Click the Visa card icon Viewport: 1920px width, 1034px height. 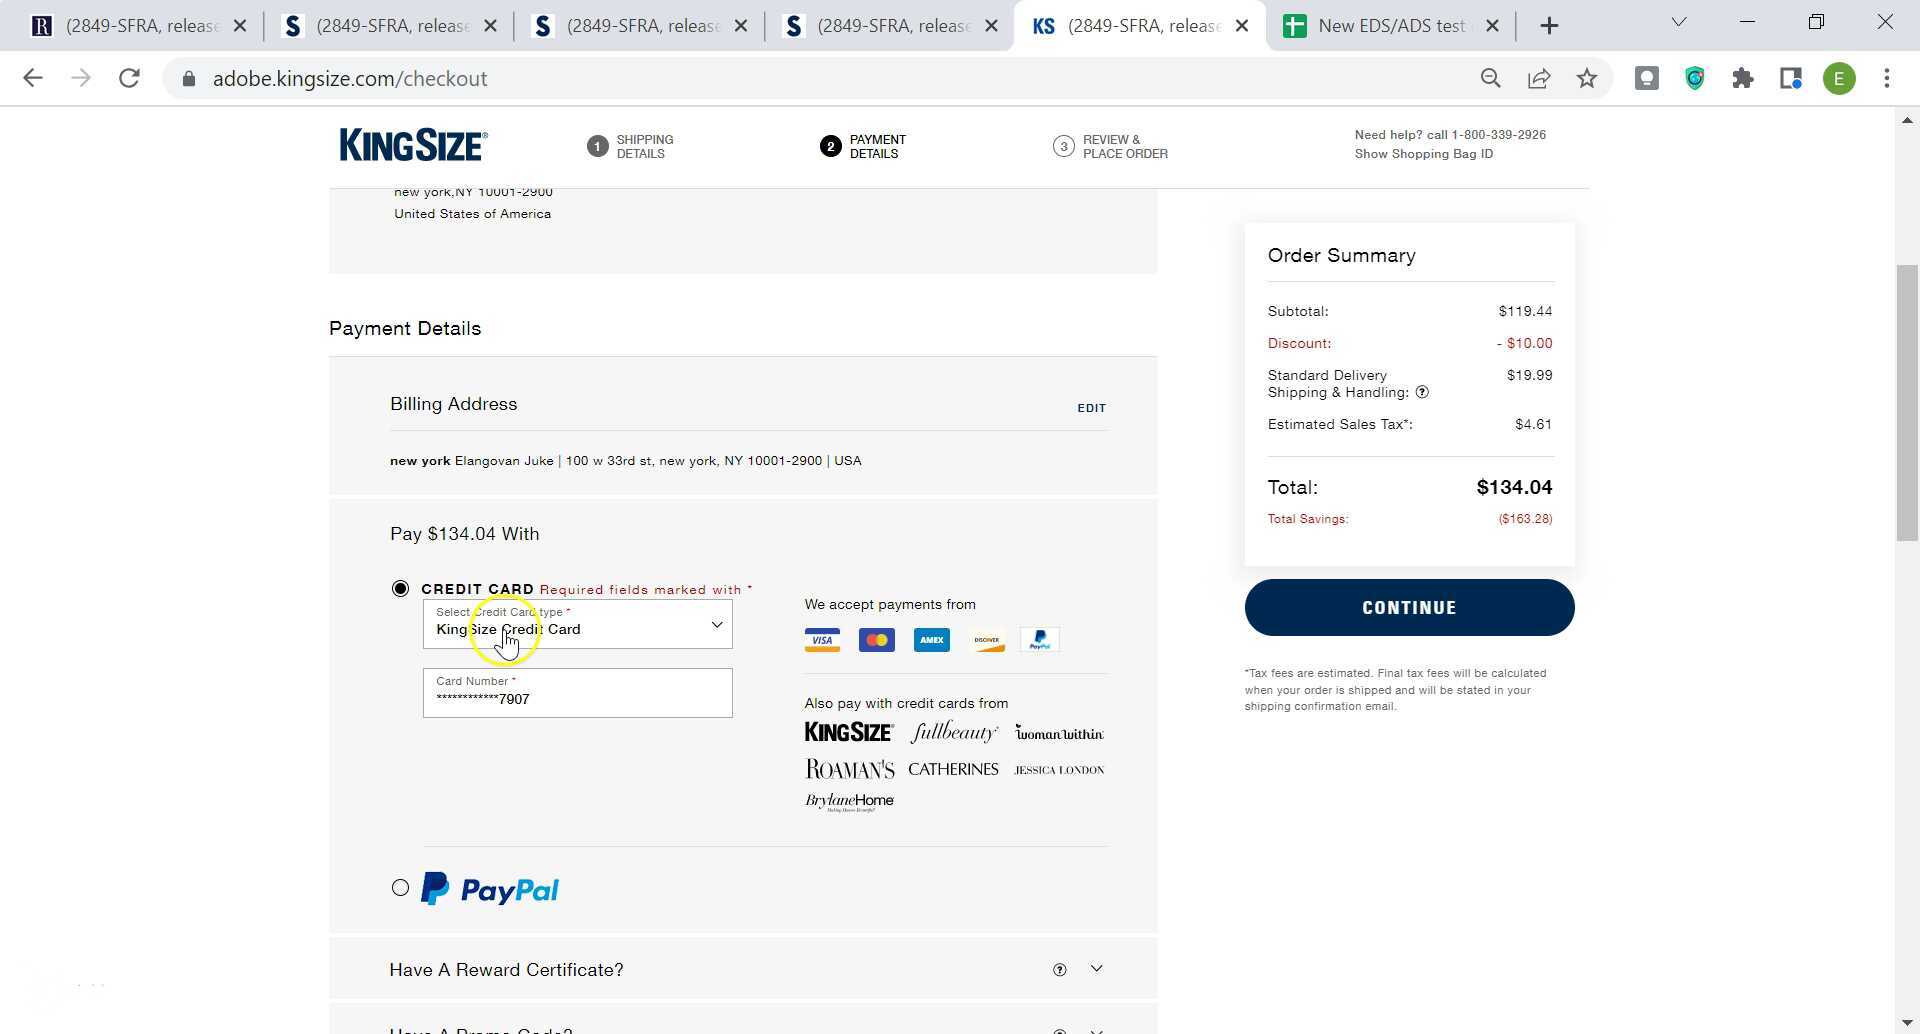(x=822, y=640)
